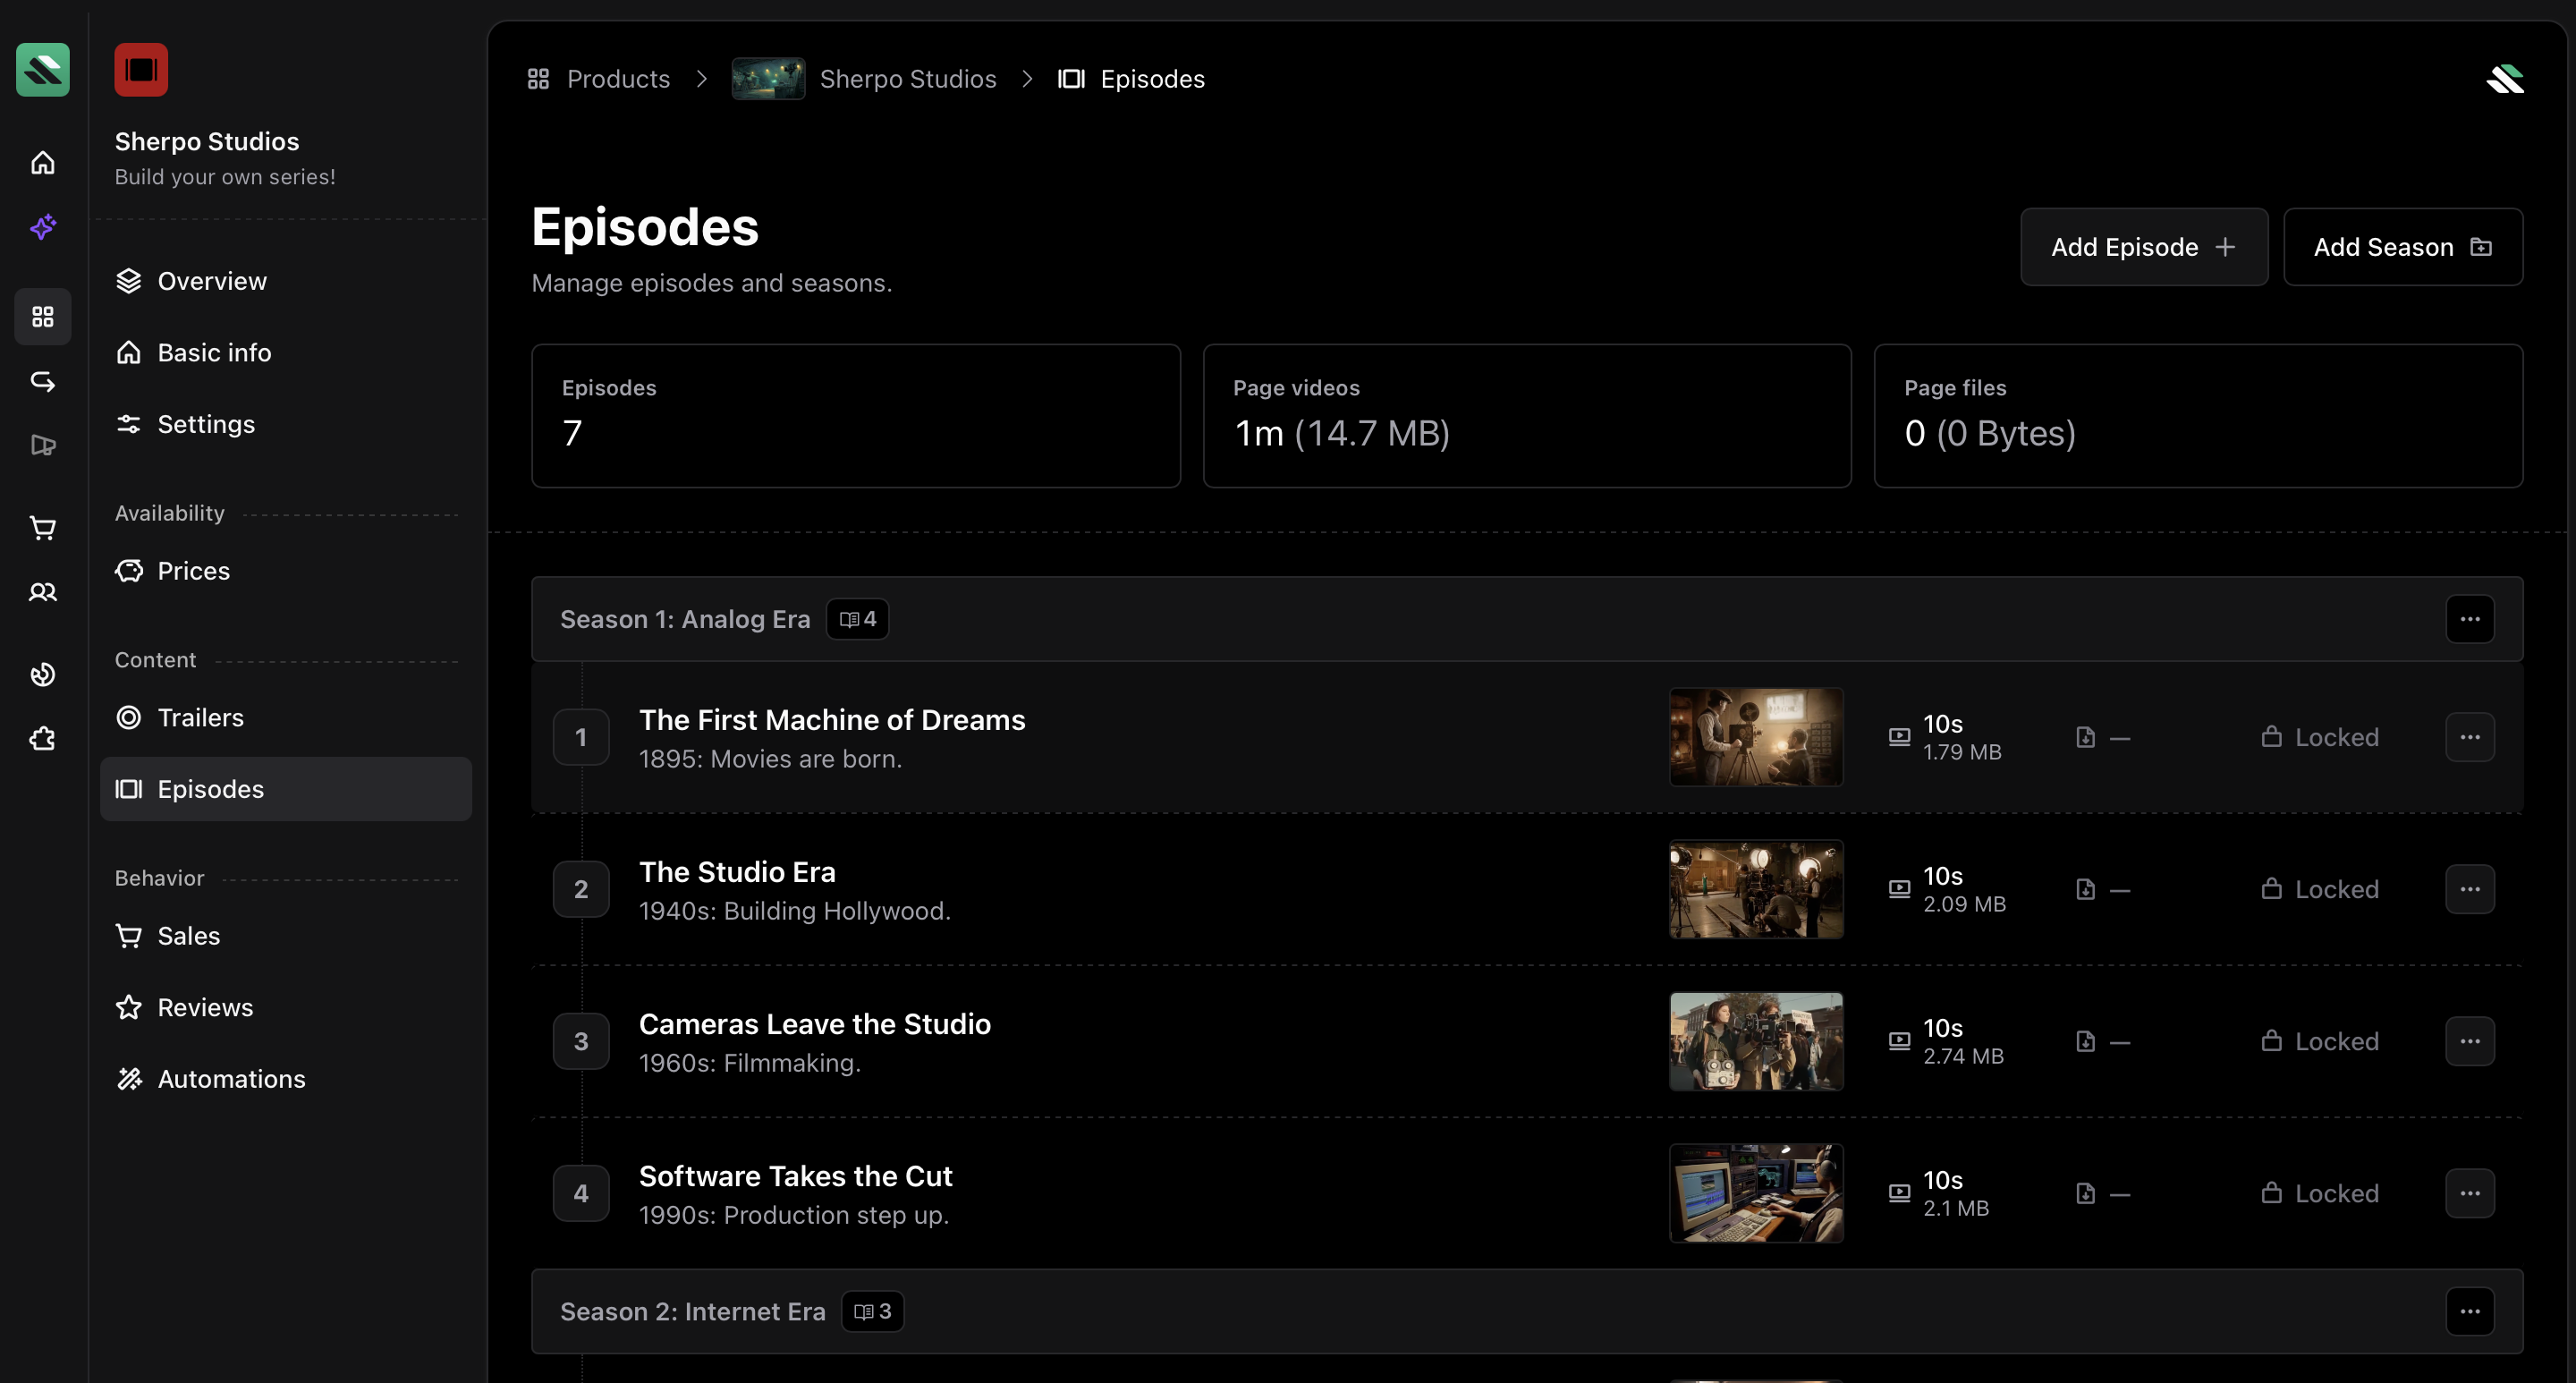This screenshot has width=2576, height=1383.
Task: Click the Add Episode button
Action: point(2144,247)
